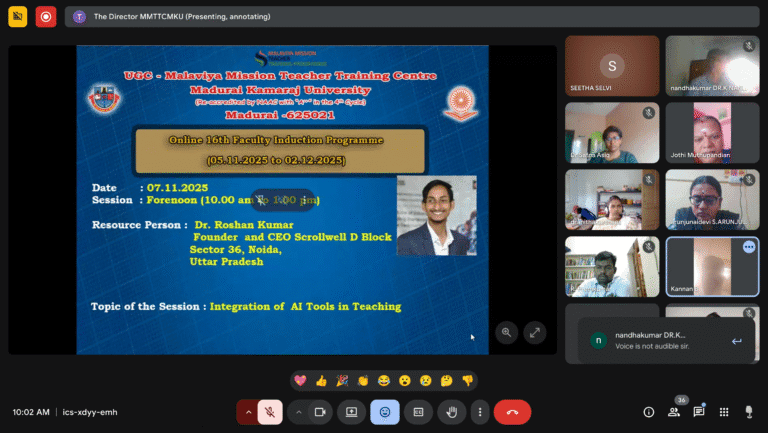Image resolution: width=768 pixels, height=433 pixels.
Task: Unmute the microphone in the bottom bar
Action: pyautogui.click(x=270, y=411)
